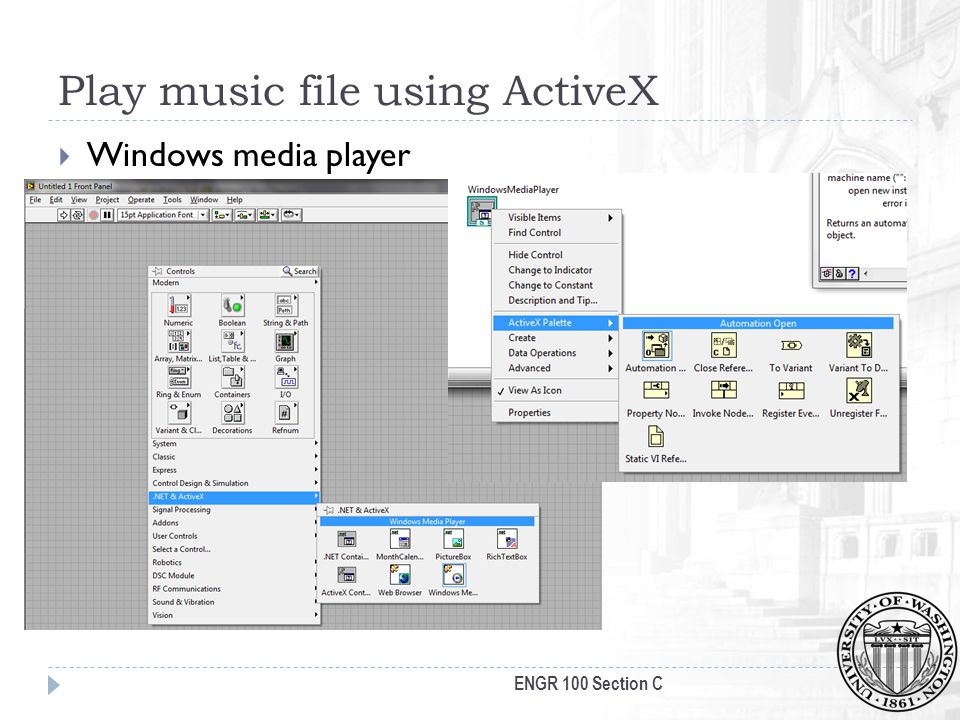The height and width of the screenshot is (720, 960).
Task: Open the Tools menu
Action: pyautogui.click(x=172, y=200)
